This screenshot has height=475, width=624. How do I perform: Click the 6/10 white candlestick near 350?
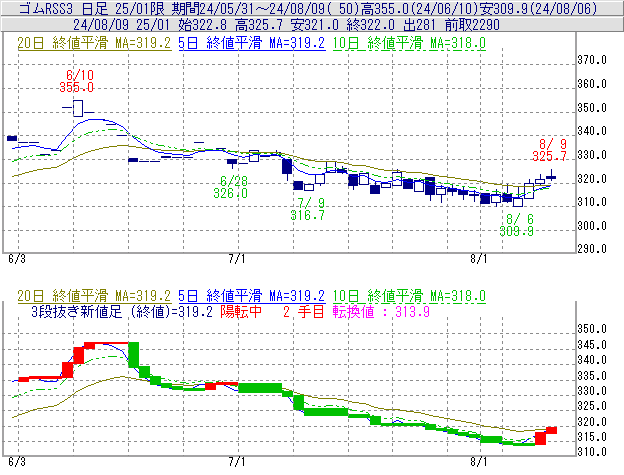78,108
